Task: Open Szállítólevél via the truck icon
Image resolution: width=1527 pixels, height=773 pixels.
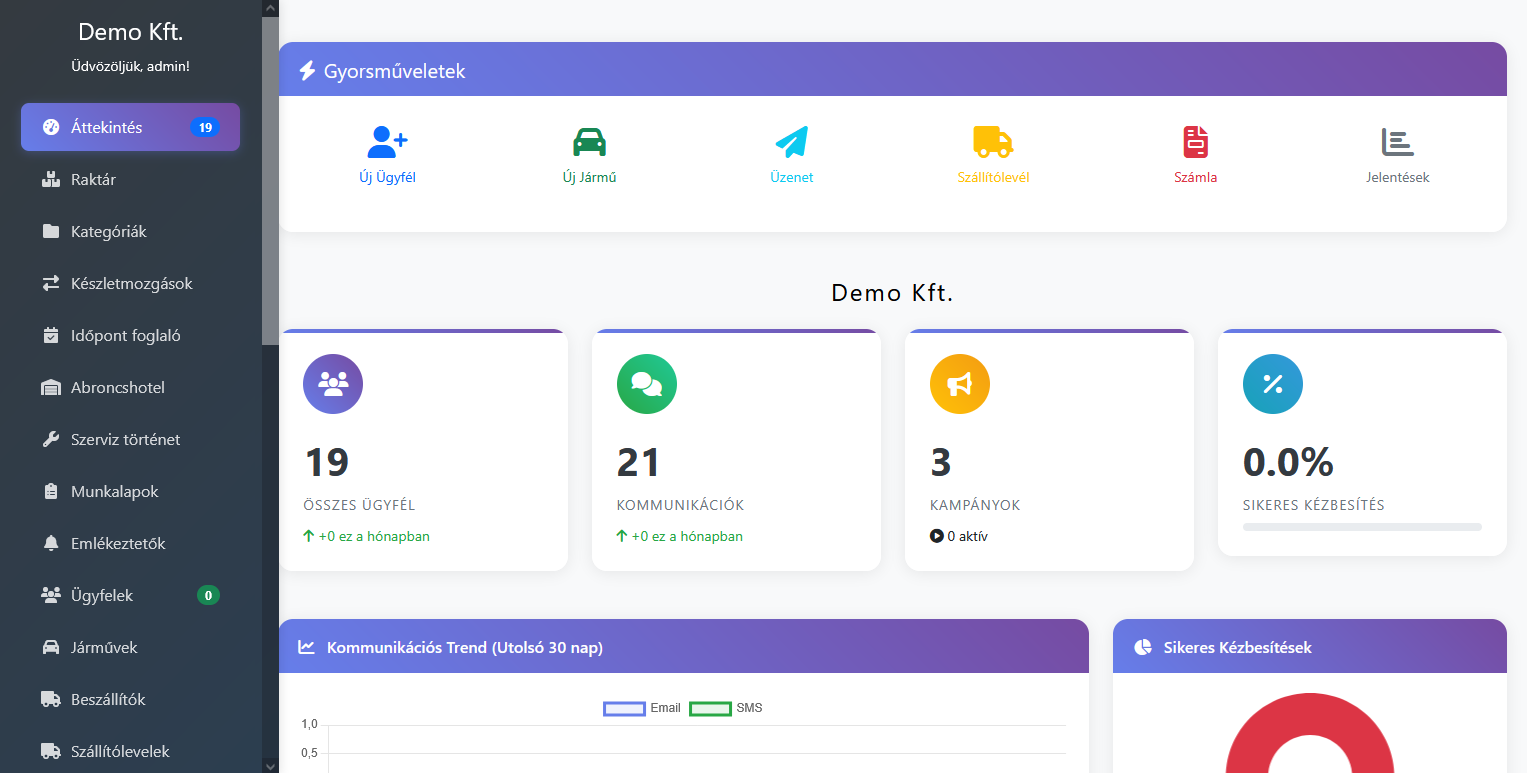Action: click(993, 143)
